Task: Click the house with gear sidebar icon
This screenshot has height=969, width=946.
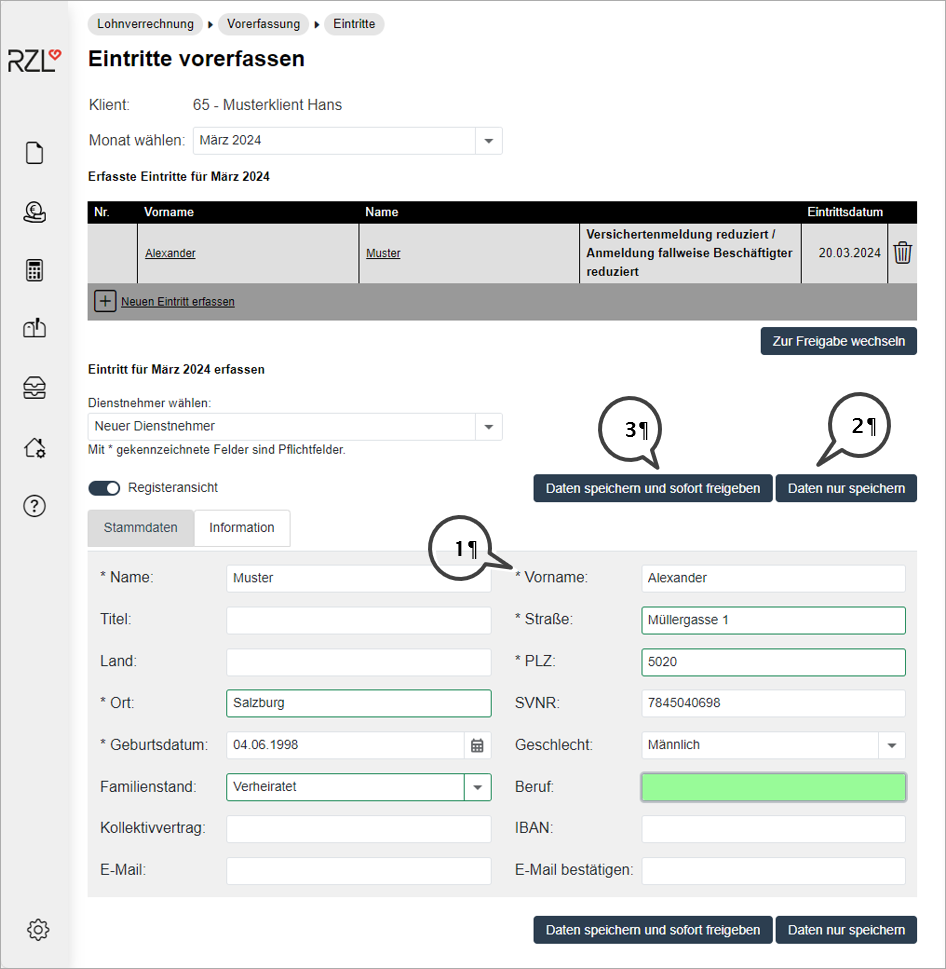Action: coord(35,448)
